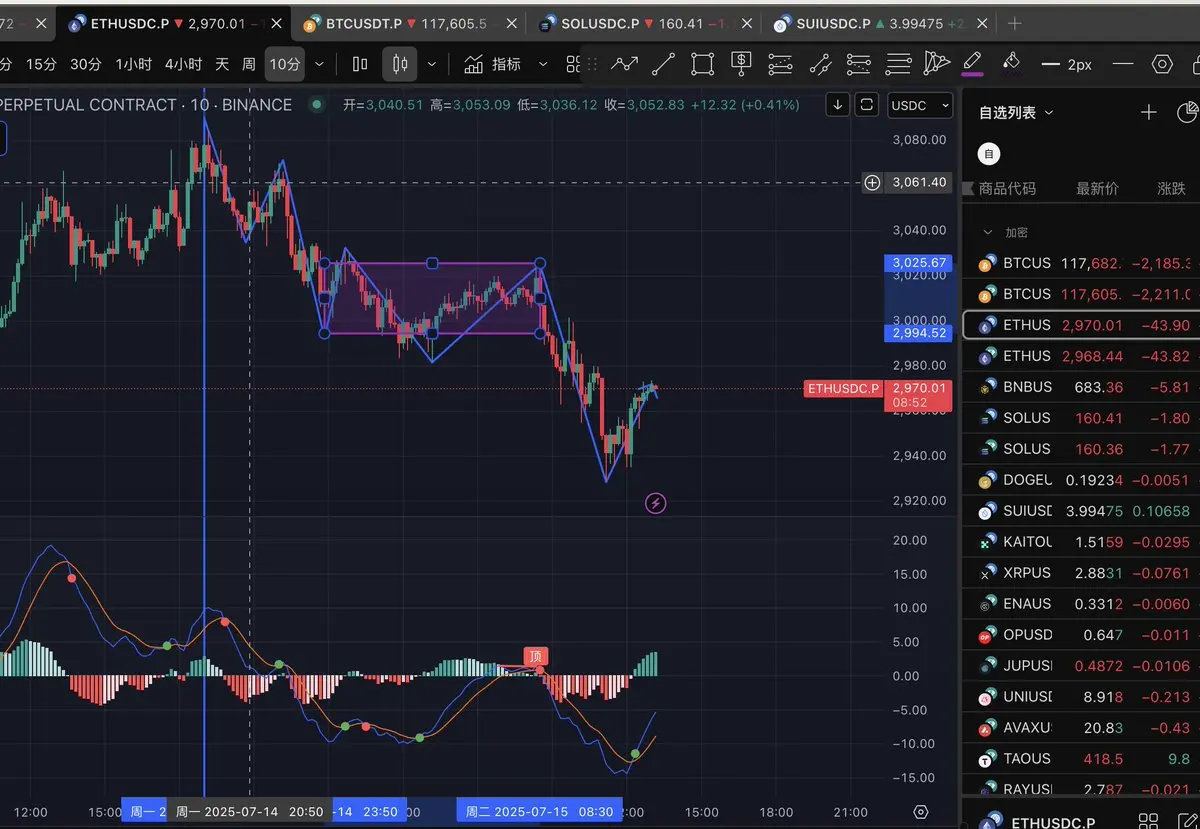1200x829 pixels.
Task: Collapse the 加密 crypto section
Action: (988, 232)
